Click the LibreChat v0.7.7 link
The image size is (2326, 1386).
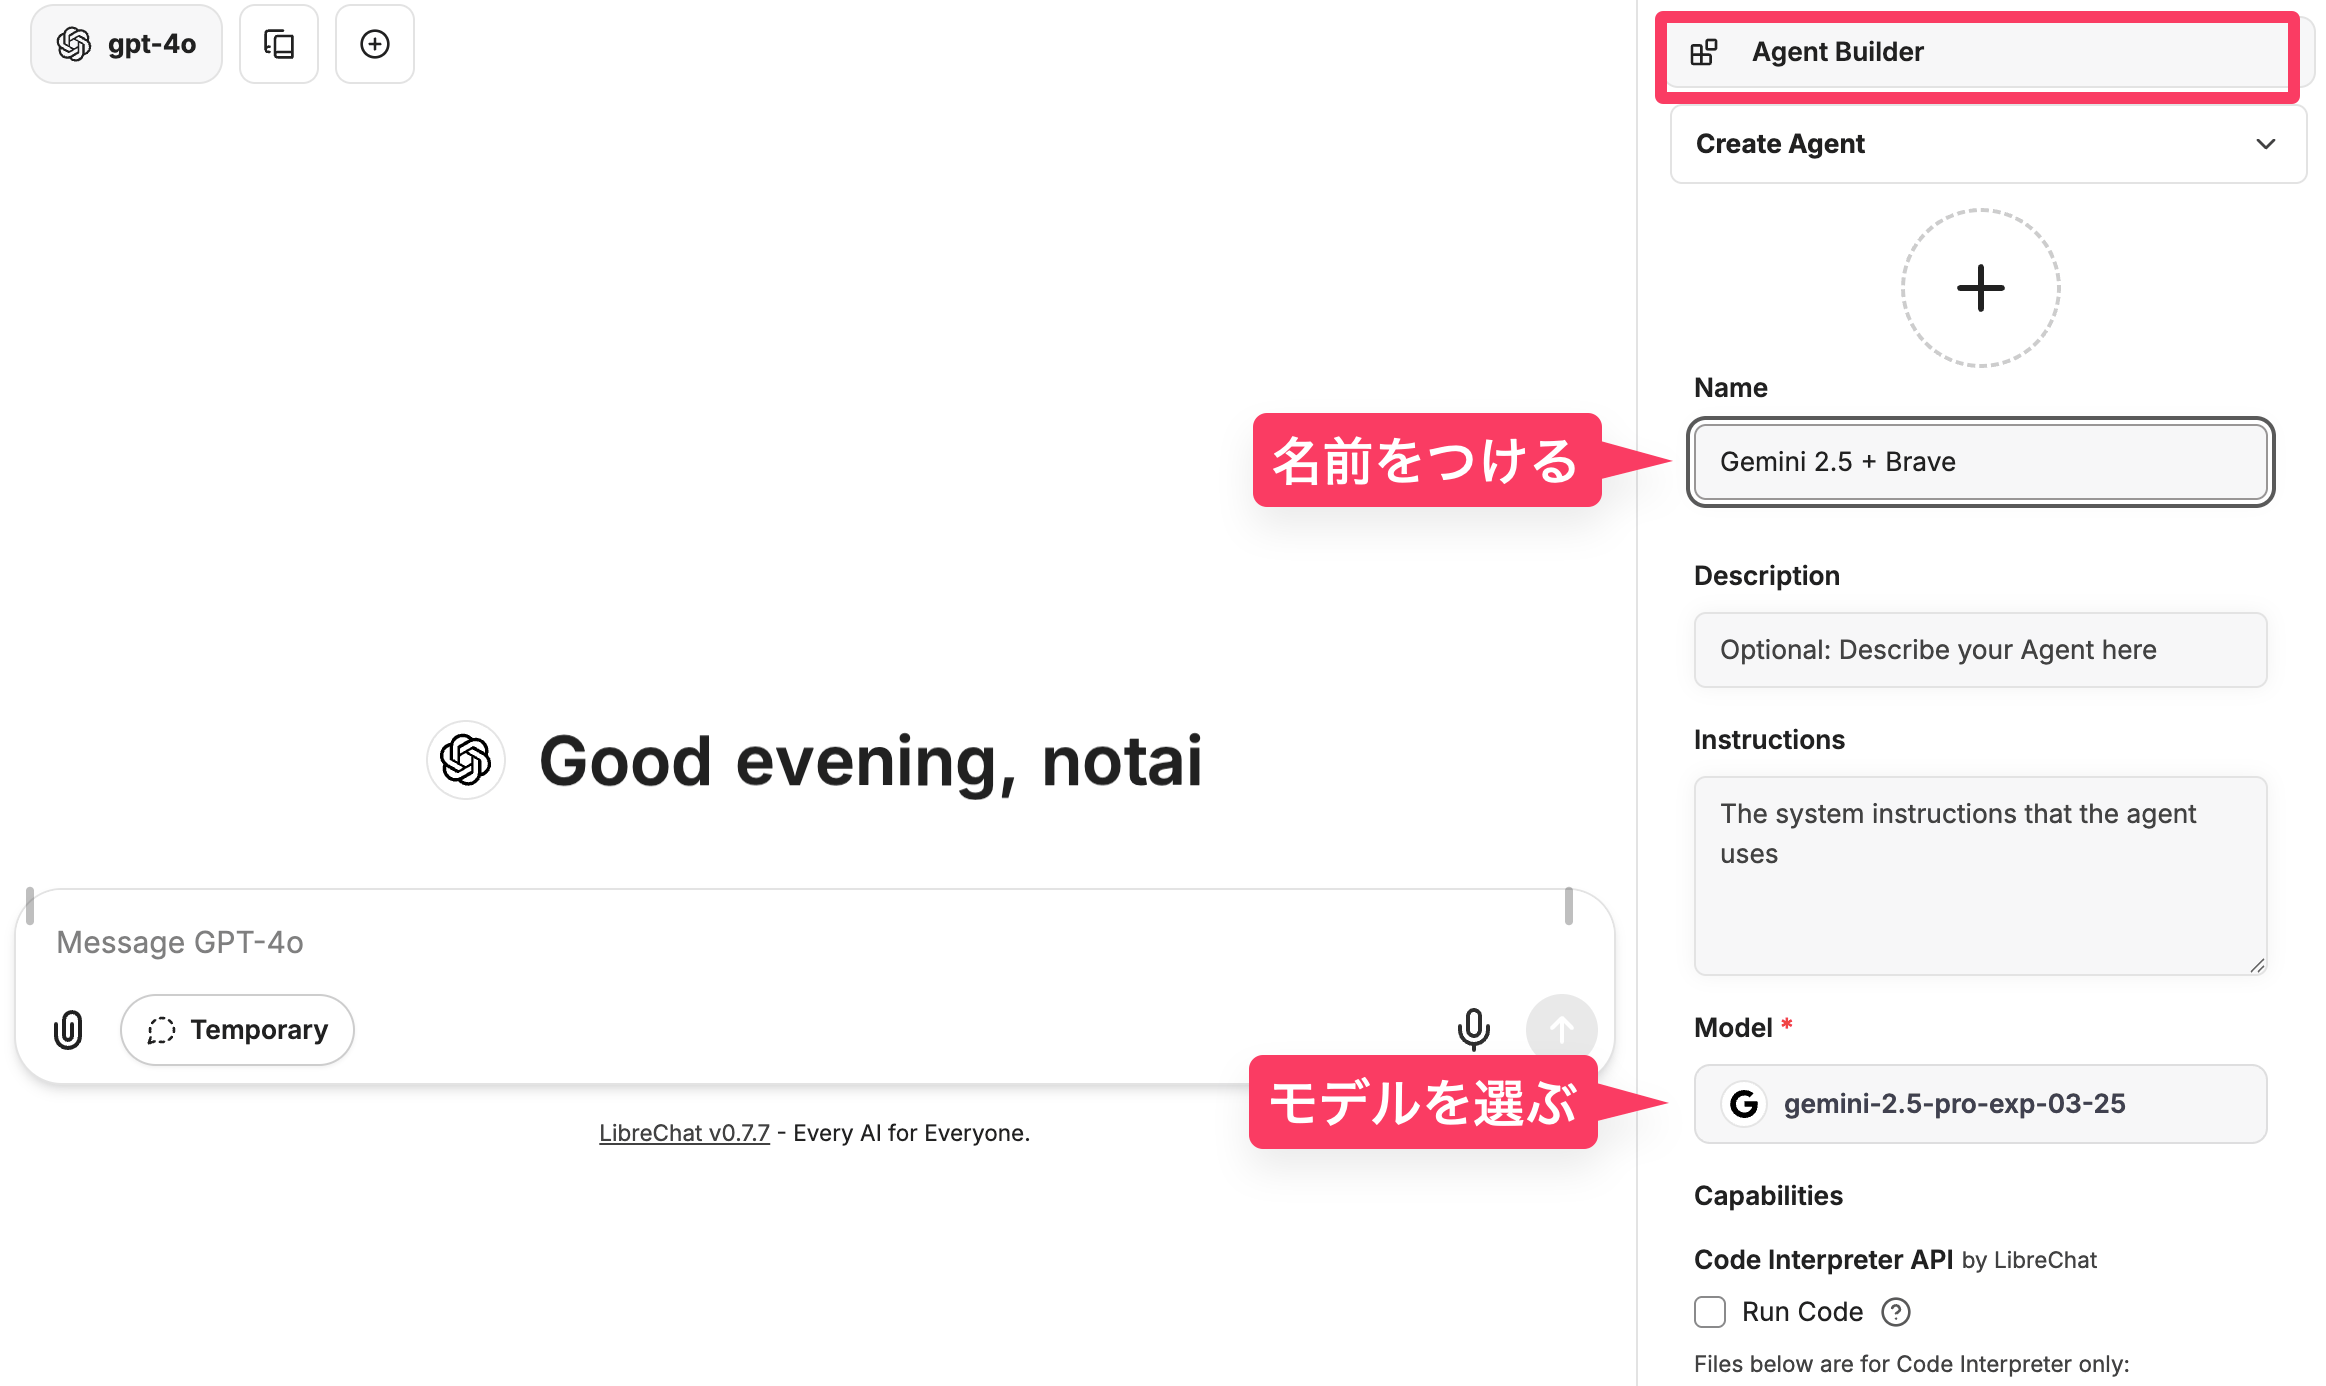[684, 1133]
